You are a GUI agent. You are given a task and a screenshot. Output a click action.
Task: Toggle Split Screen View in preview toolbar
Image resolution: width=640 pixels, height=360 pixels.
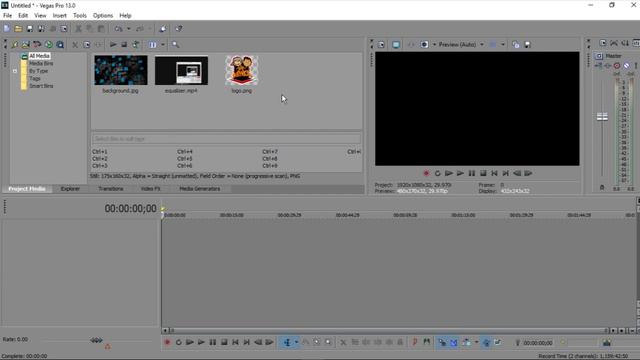(424, 44)
